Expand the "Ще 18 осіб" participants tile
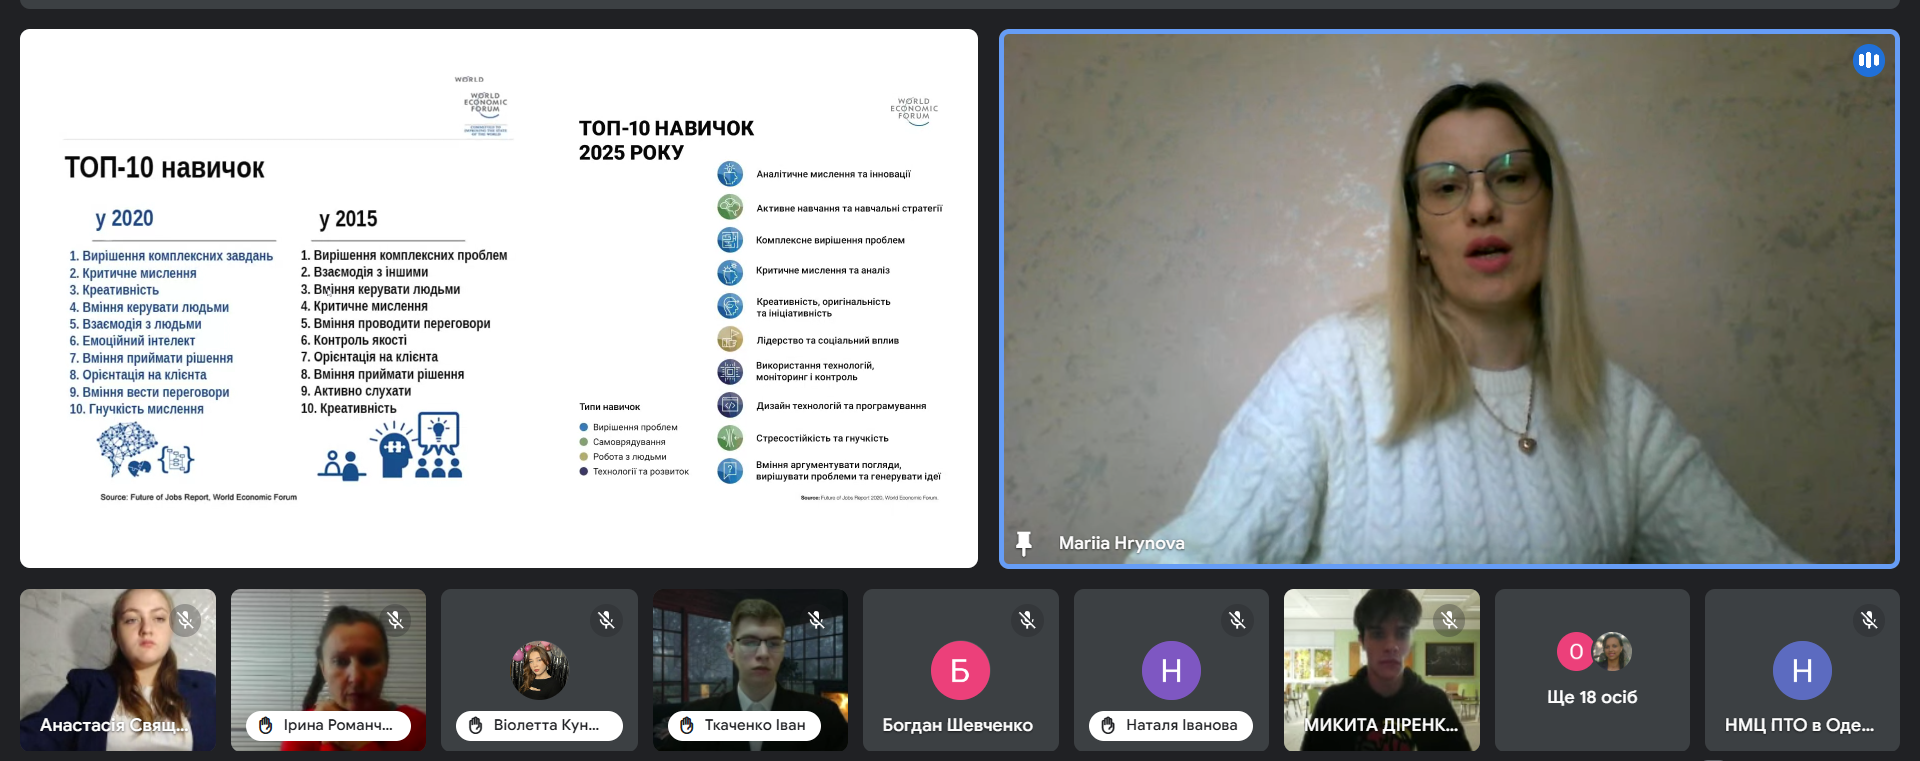1920x761 pixels. tap(1592, 670)
